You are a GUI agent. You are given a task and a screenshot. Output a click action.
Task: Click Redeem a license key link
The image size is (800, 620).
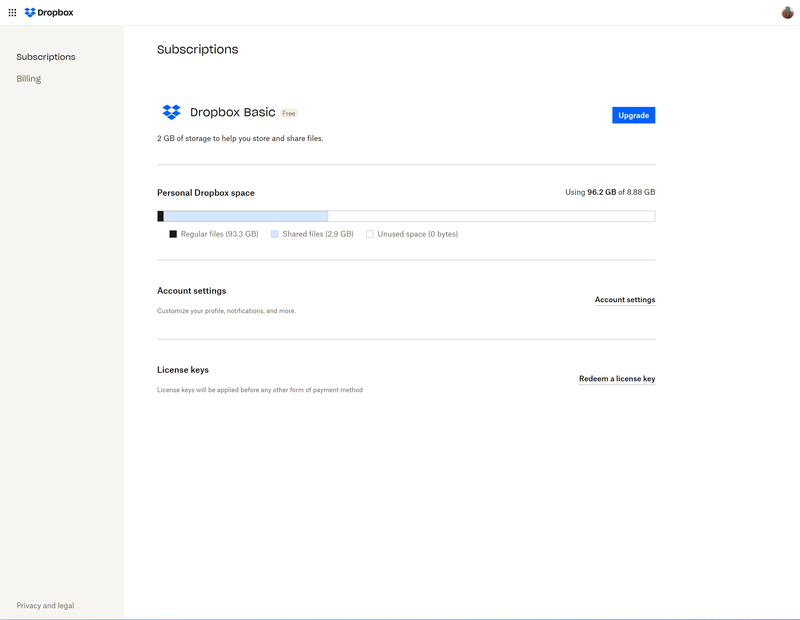[617, 379]
